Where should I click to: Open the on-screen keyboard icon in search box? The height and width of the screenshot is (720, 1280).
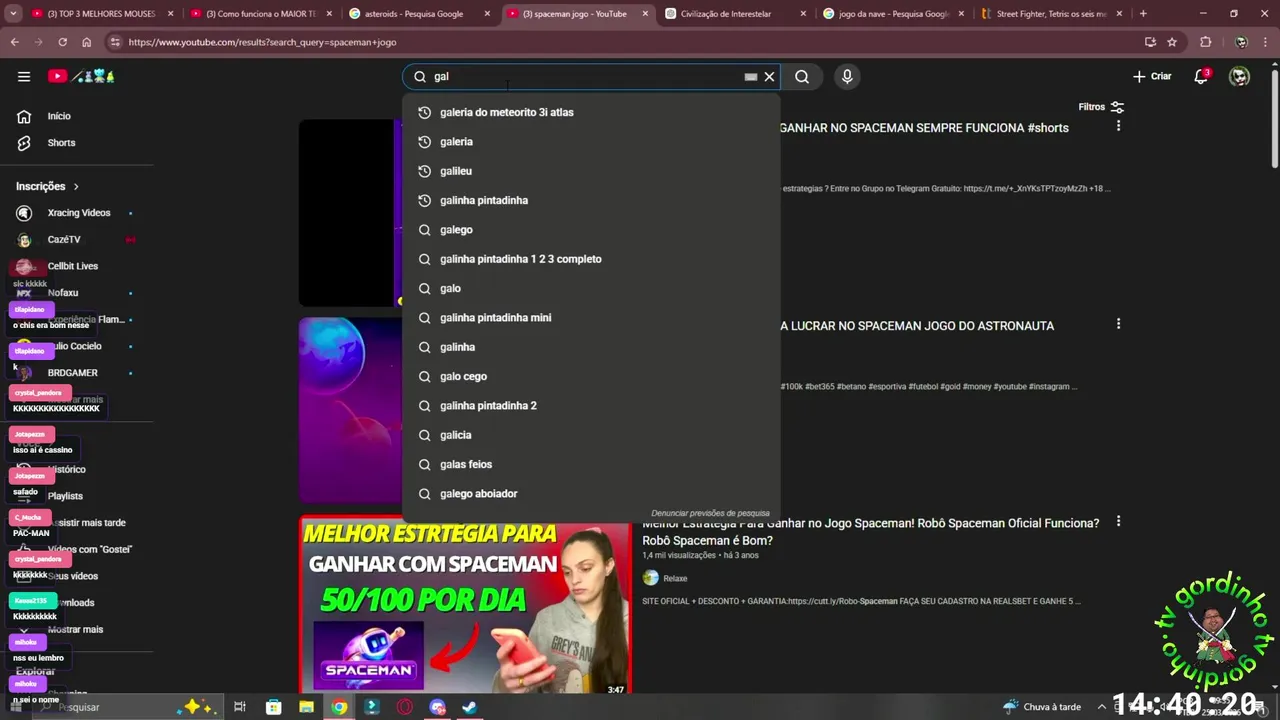coord(751,76)
